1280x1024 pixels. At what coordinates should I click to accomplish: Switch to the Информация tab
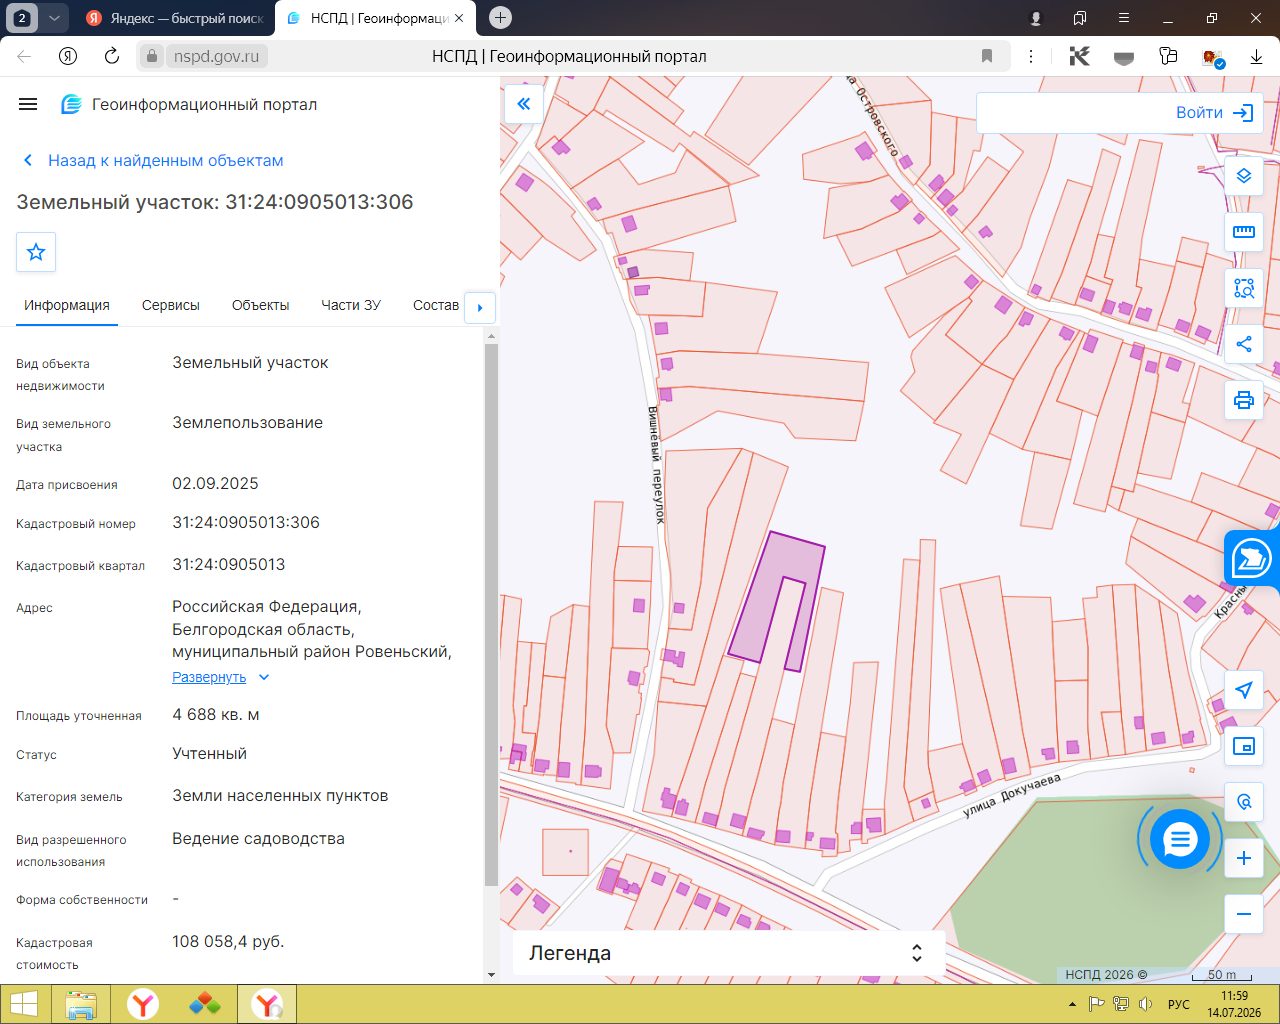(67, 305)
